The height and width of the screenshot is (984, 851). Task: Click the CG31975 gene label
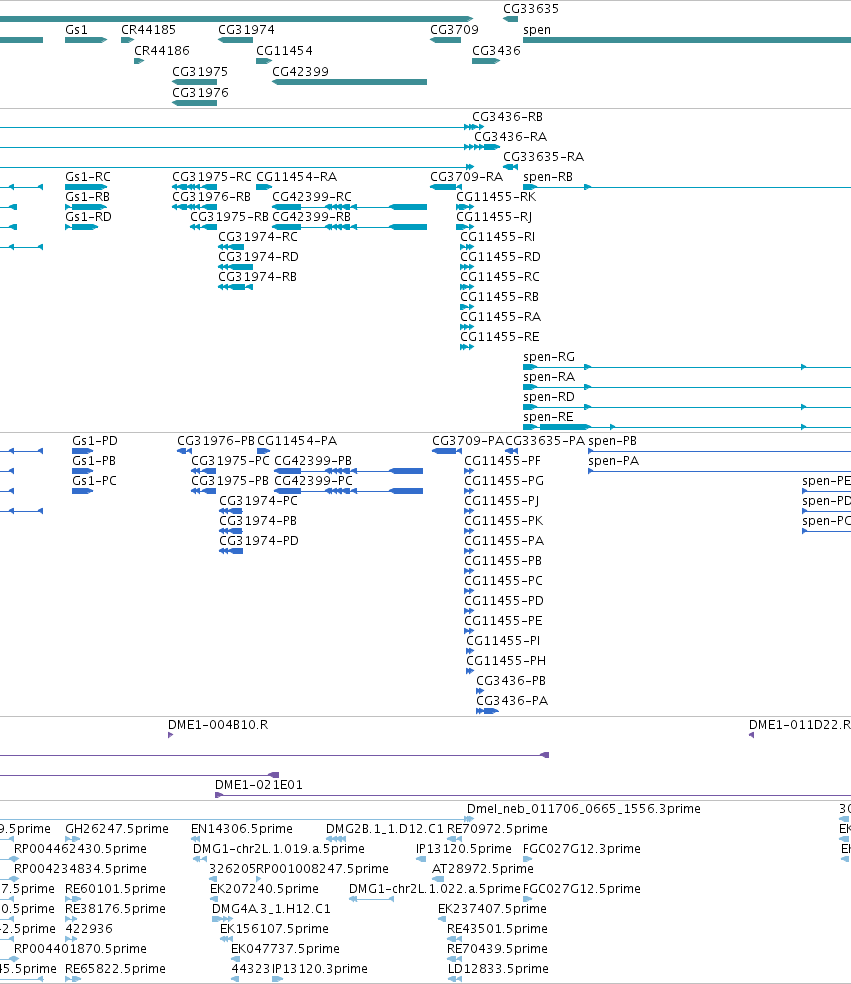pyautogui.click(x=200, y=72)
